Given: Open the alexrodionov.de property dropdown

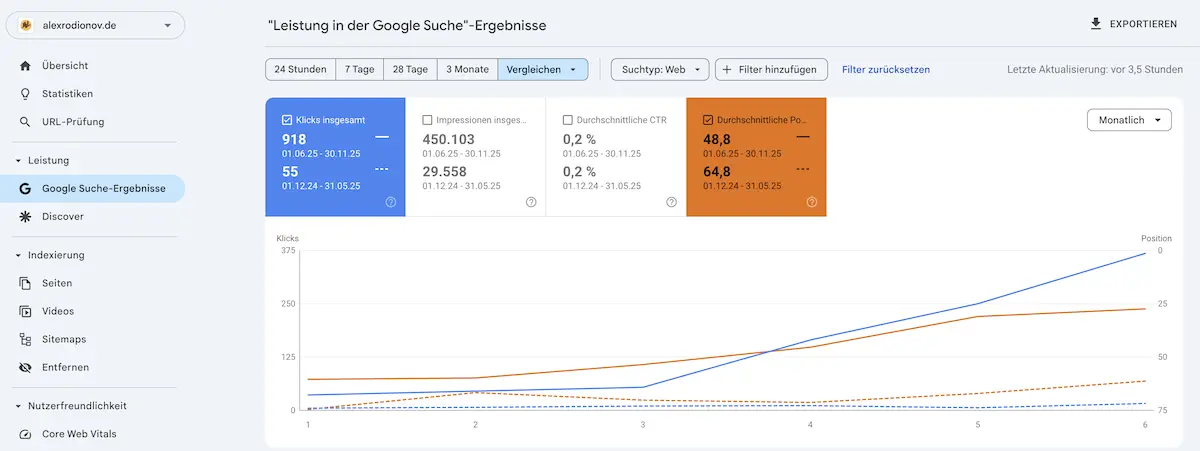Looking at the screenshot, I should click(95, 25).
